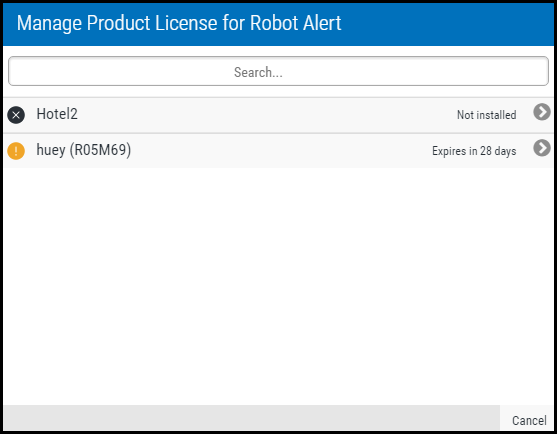
Task: Select the Hotel2 system name
Action: (57, 114)
